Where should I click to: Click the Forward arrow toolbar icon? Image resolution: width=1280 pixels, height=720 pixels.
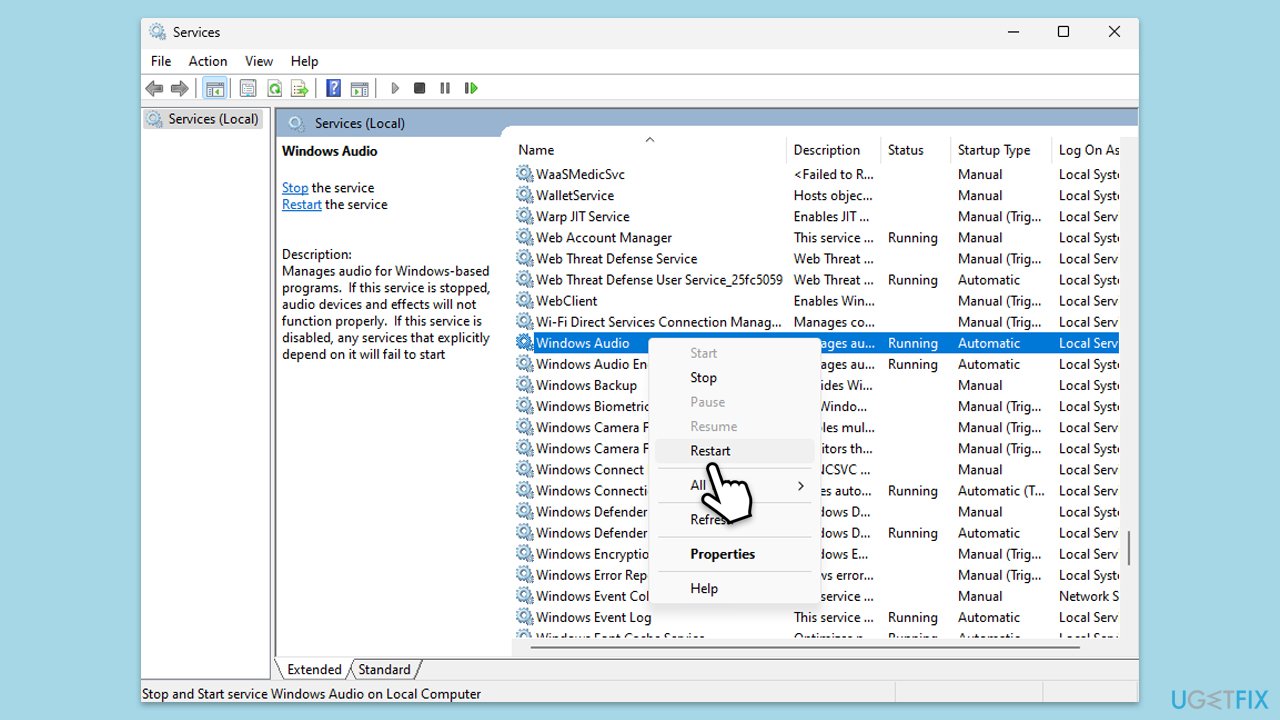click(x=180, y=89)
